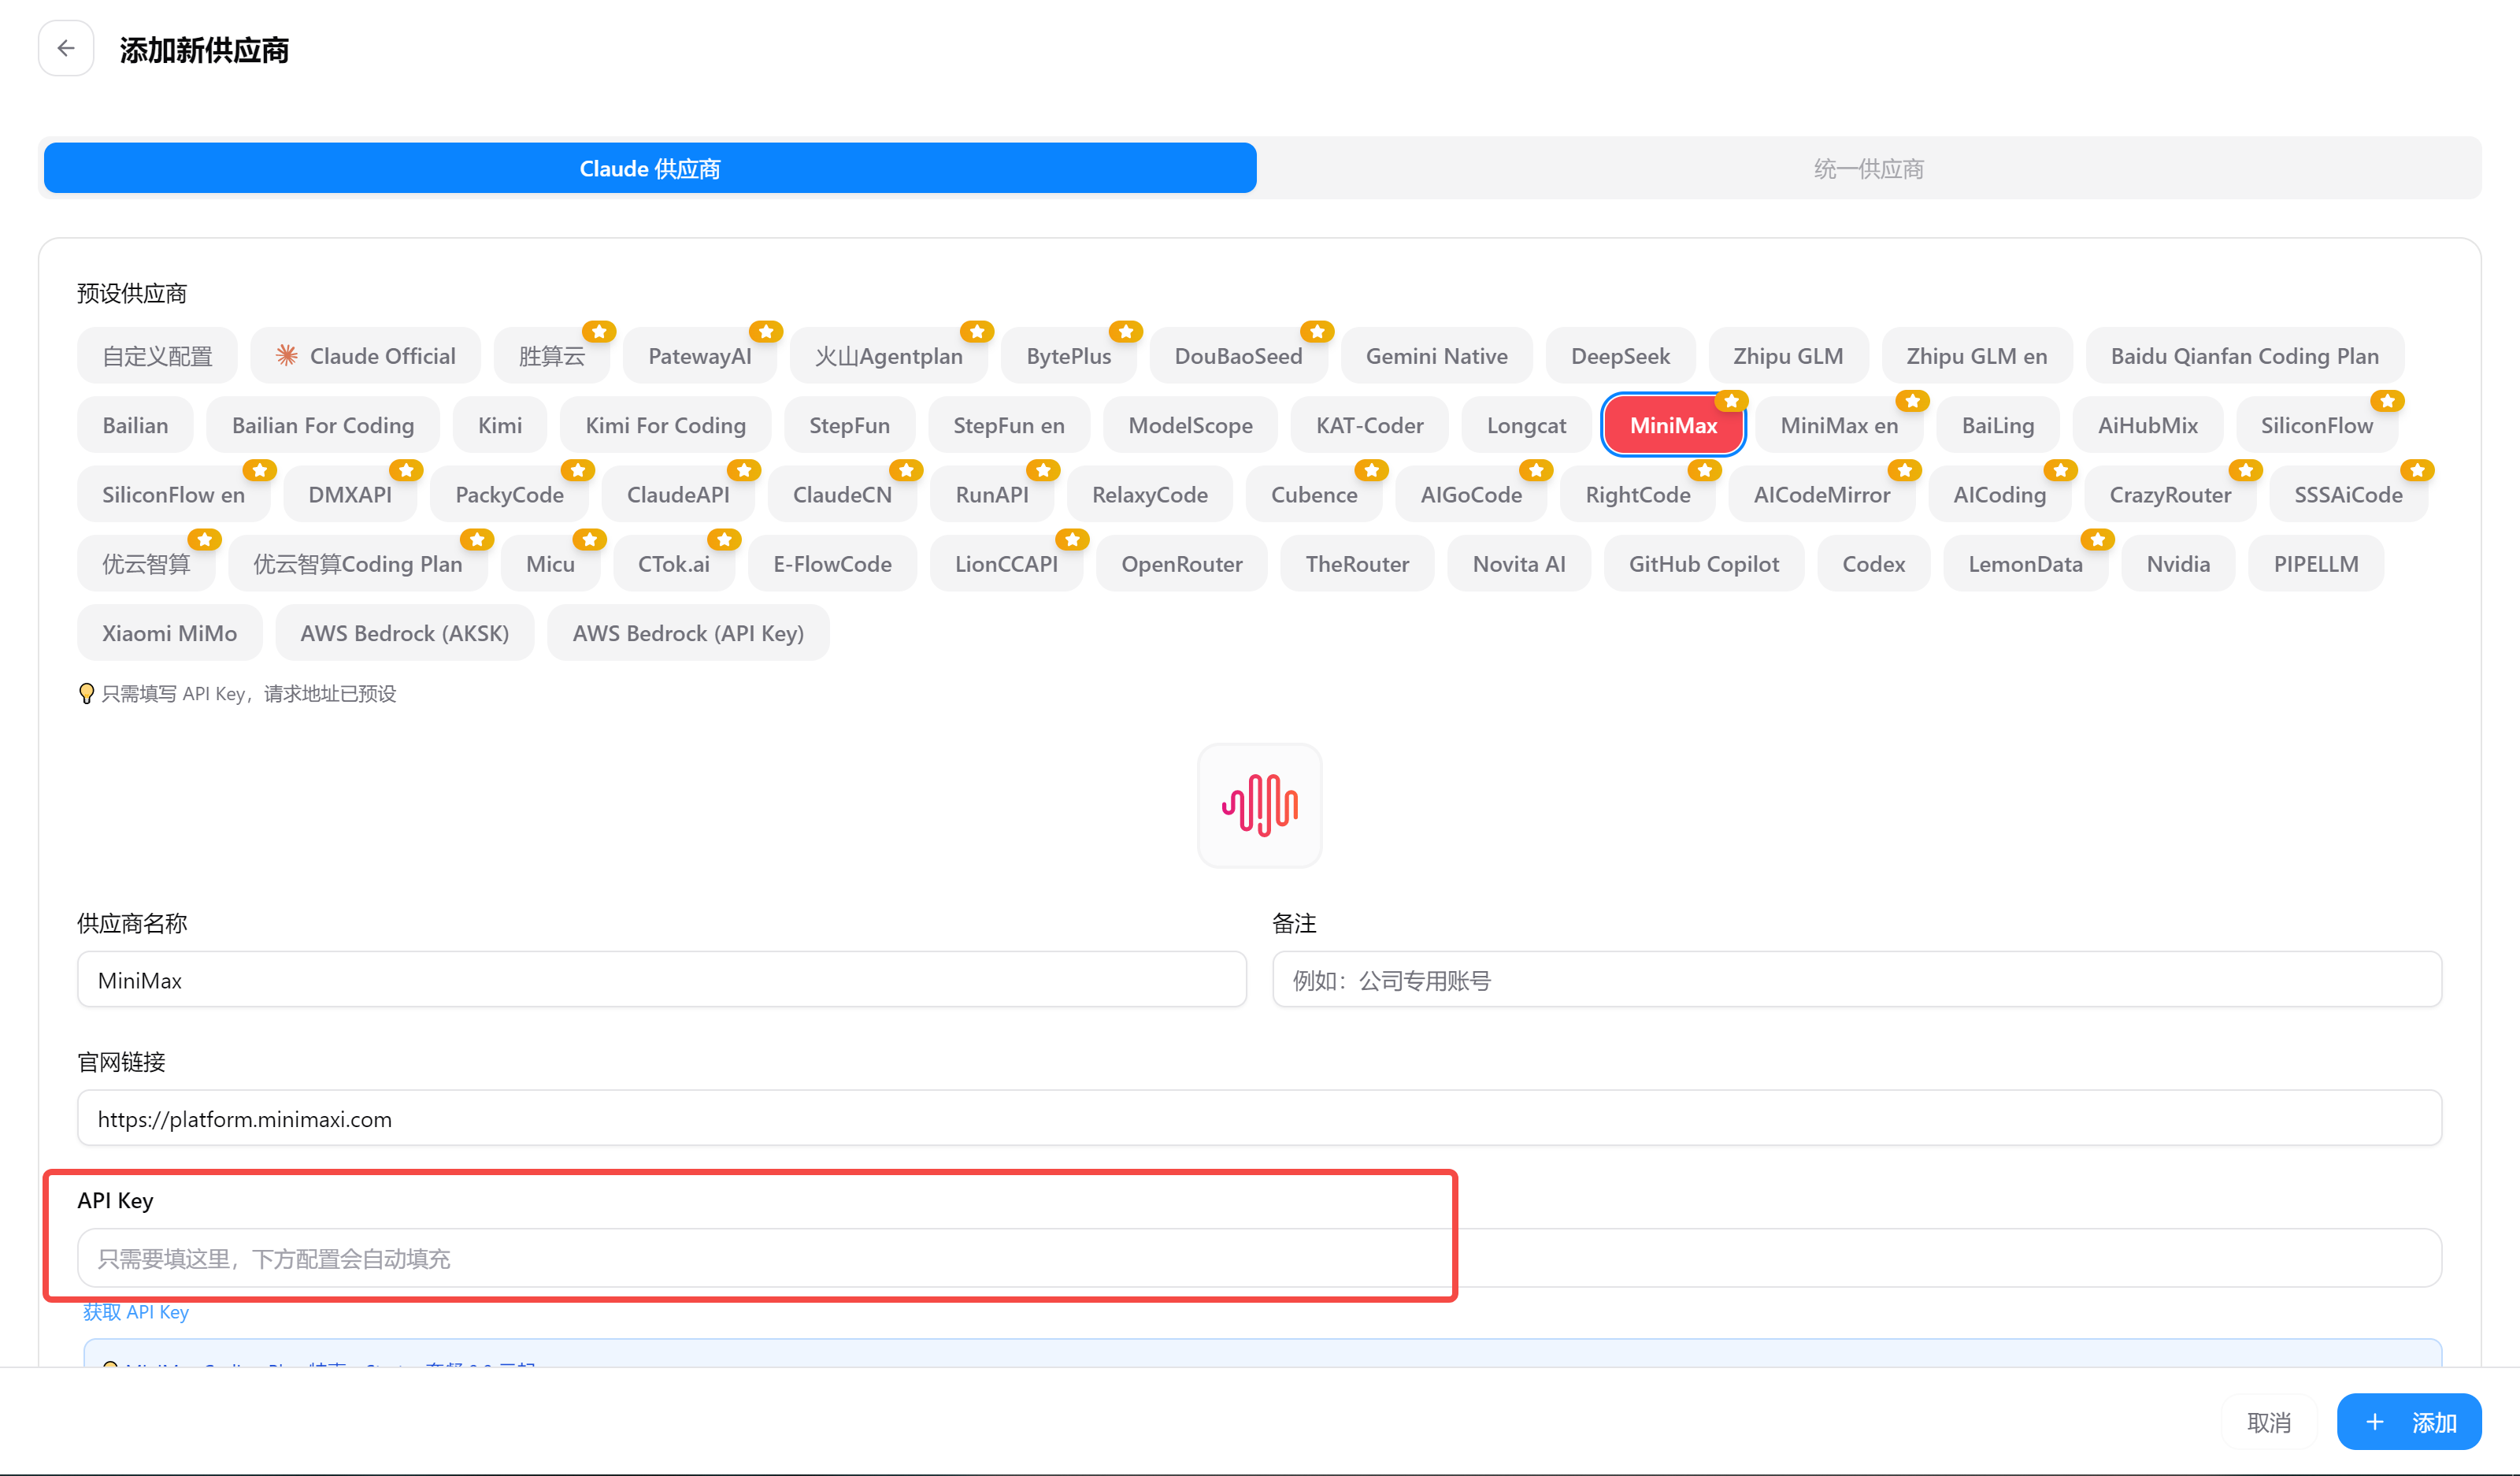The image size is (2520, 1476).
Task: Select the CTok.ai preset
Action: [674, 563]
